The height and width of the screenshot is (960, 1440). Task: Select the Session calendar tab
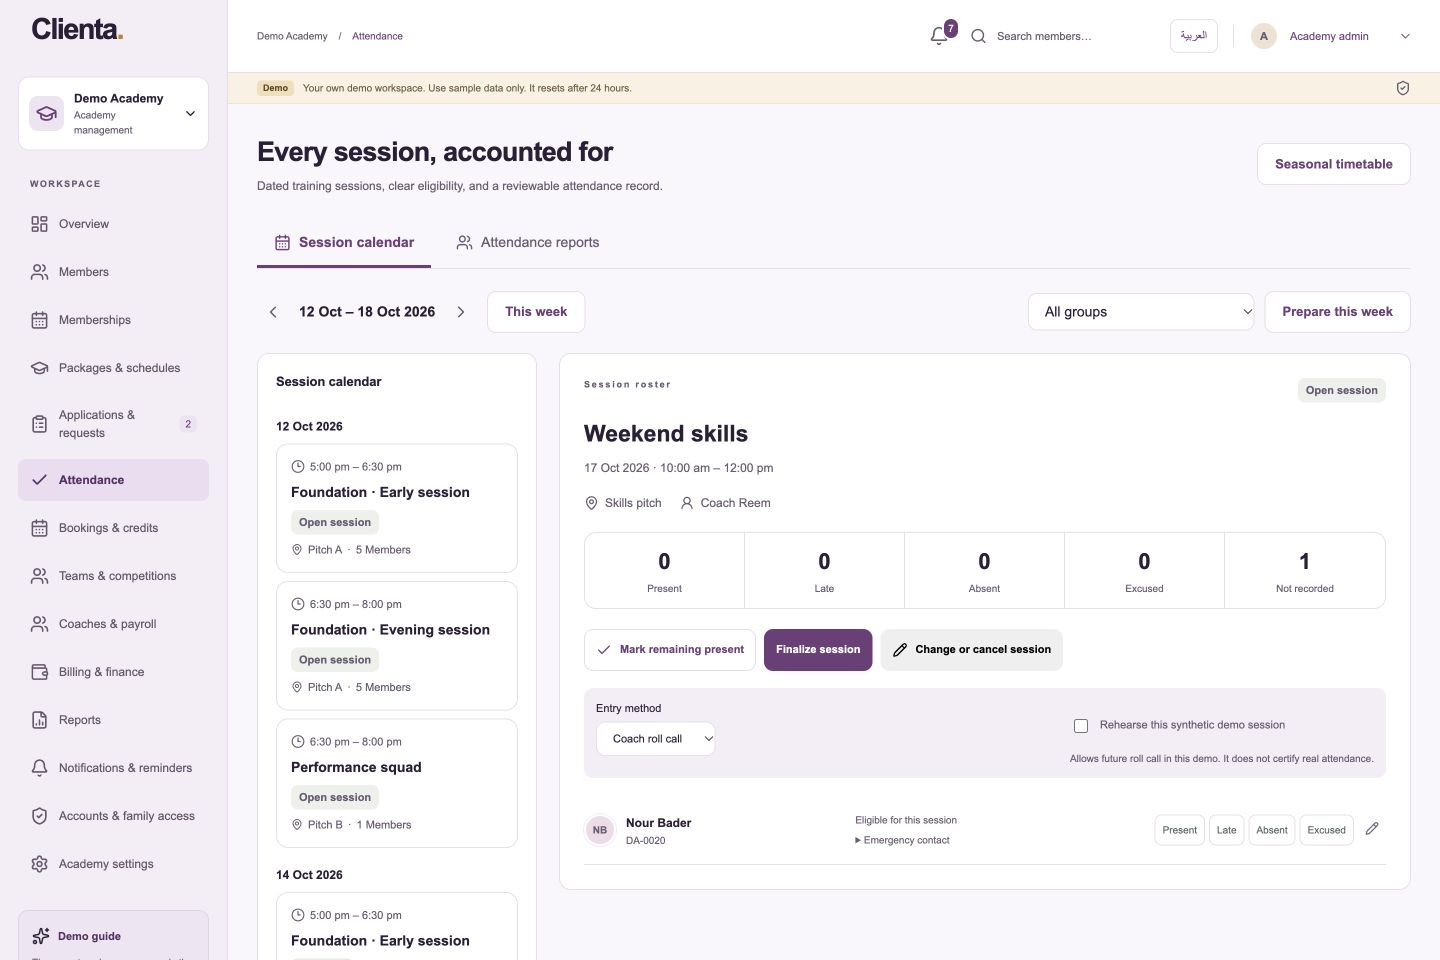point(344,243)
